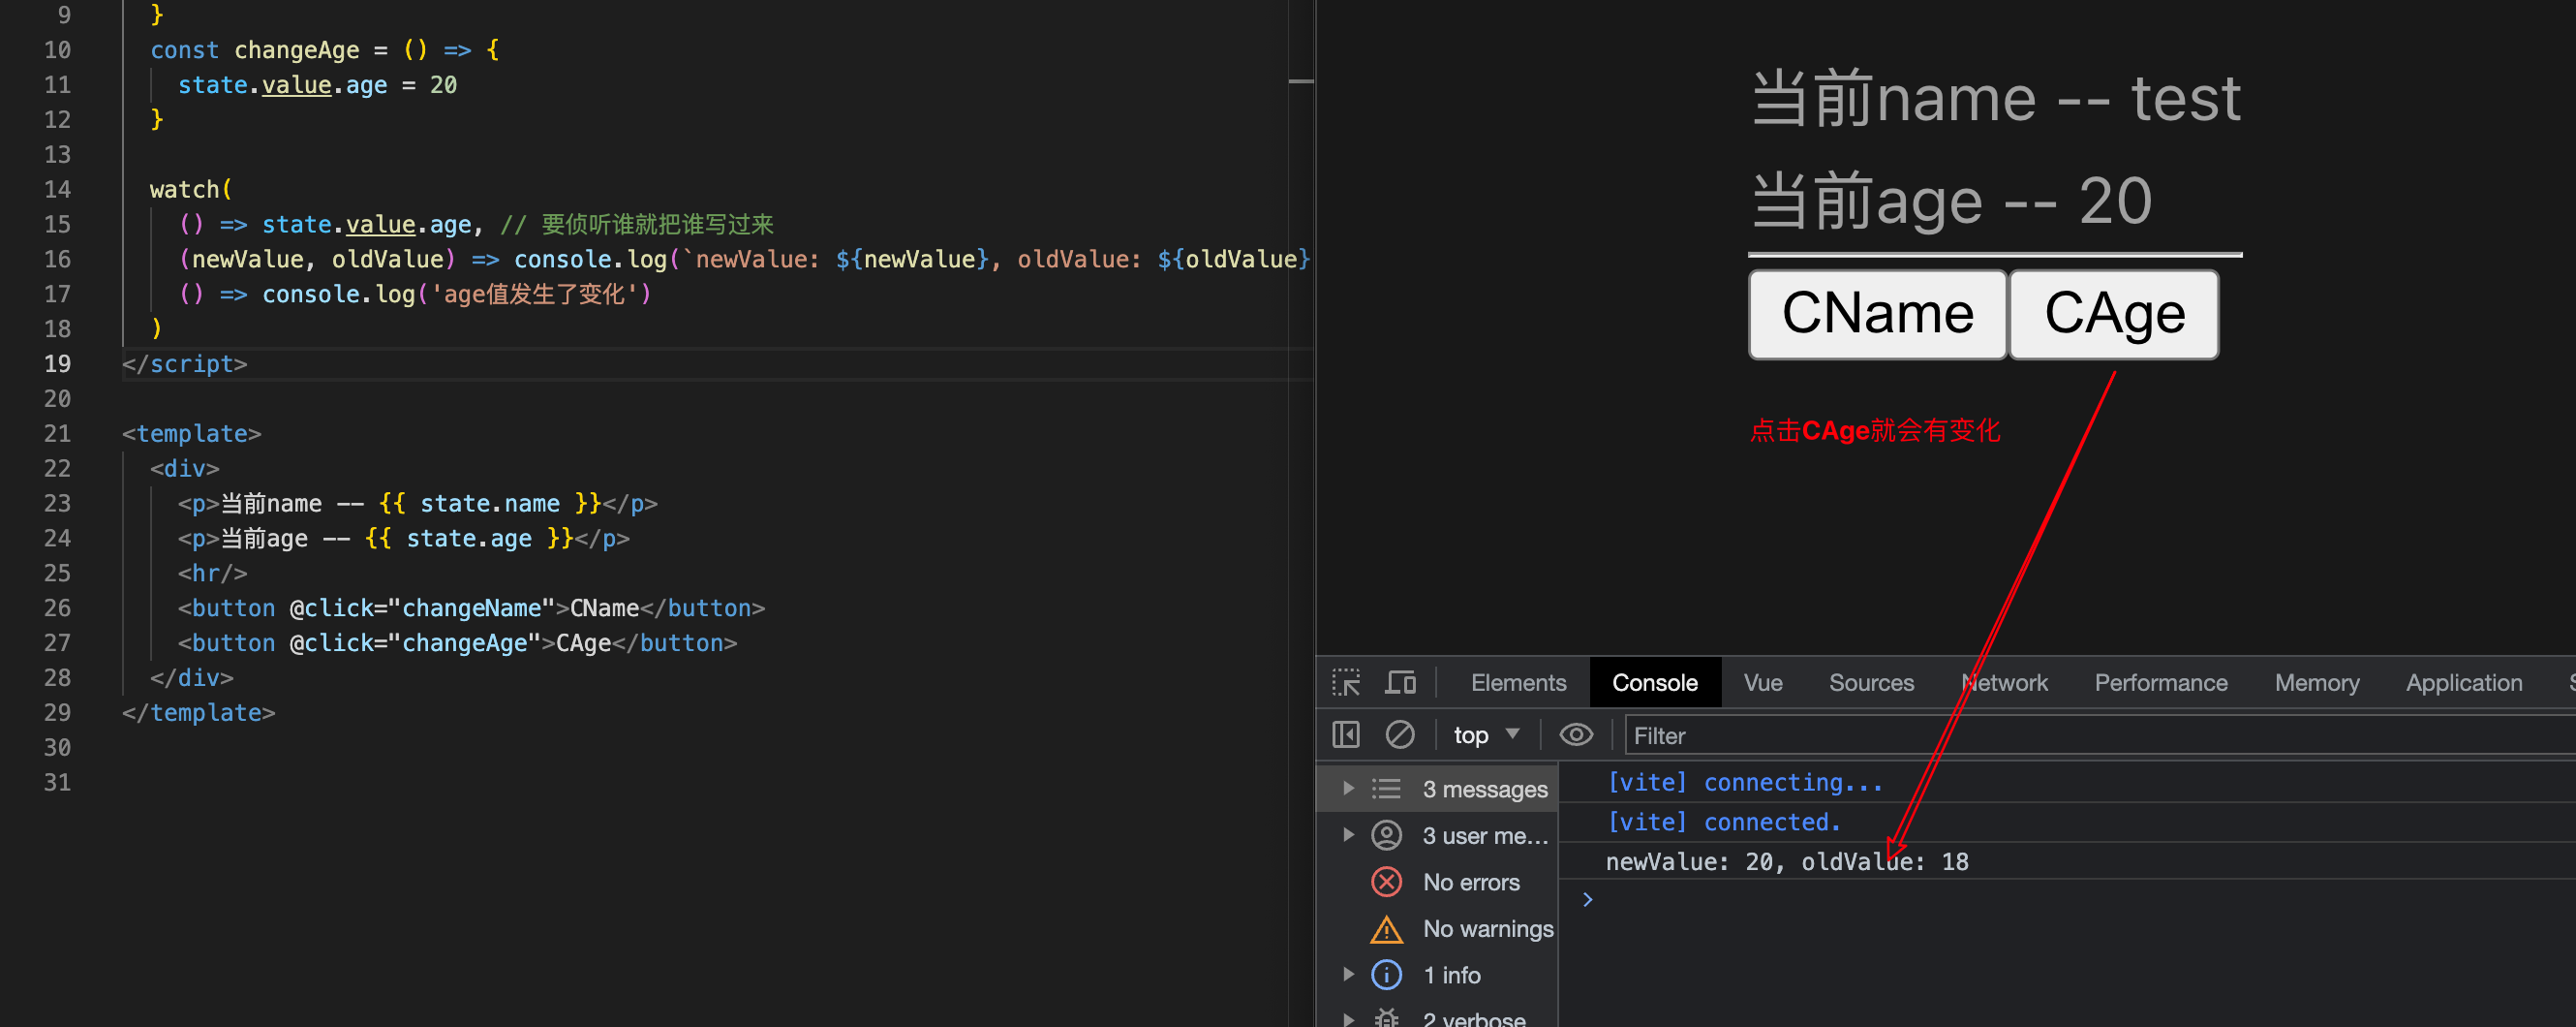Select the inspect element picker icon
Screen dimensions: 2576x1027
pos(1346,683)
